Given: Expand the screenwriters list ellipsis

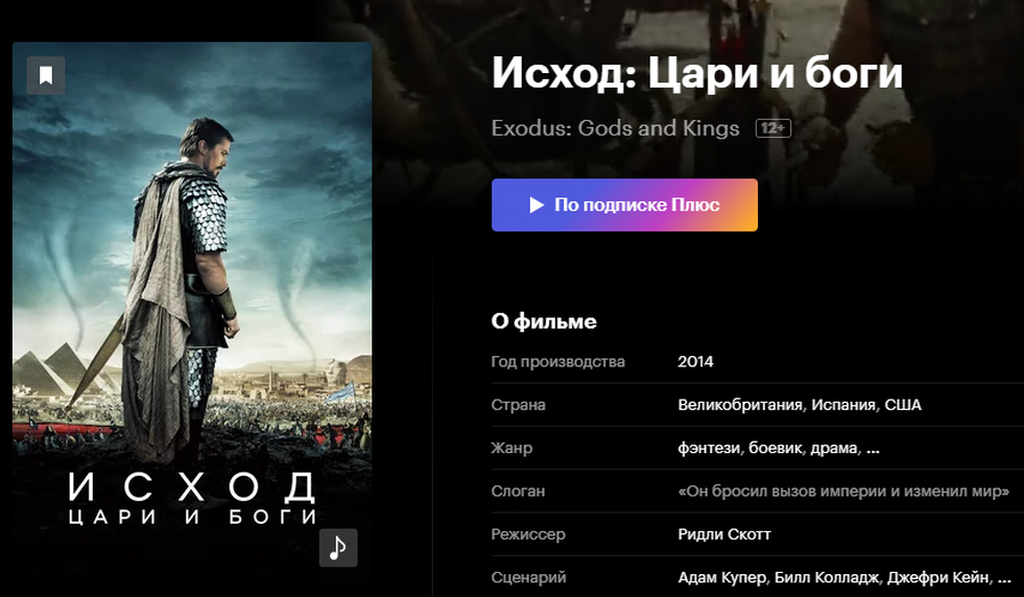Looking at the screenshot, I should [x=1004, y=579].
